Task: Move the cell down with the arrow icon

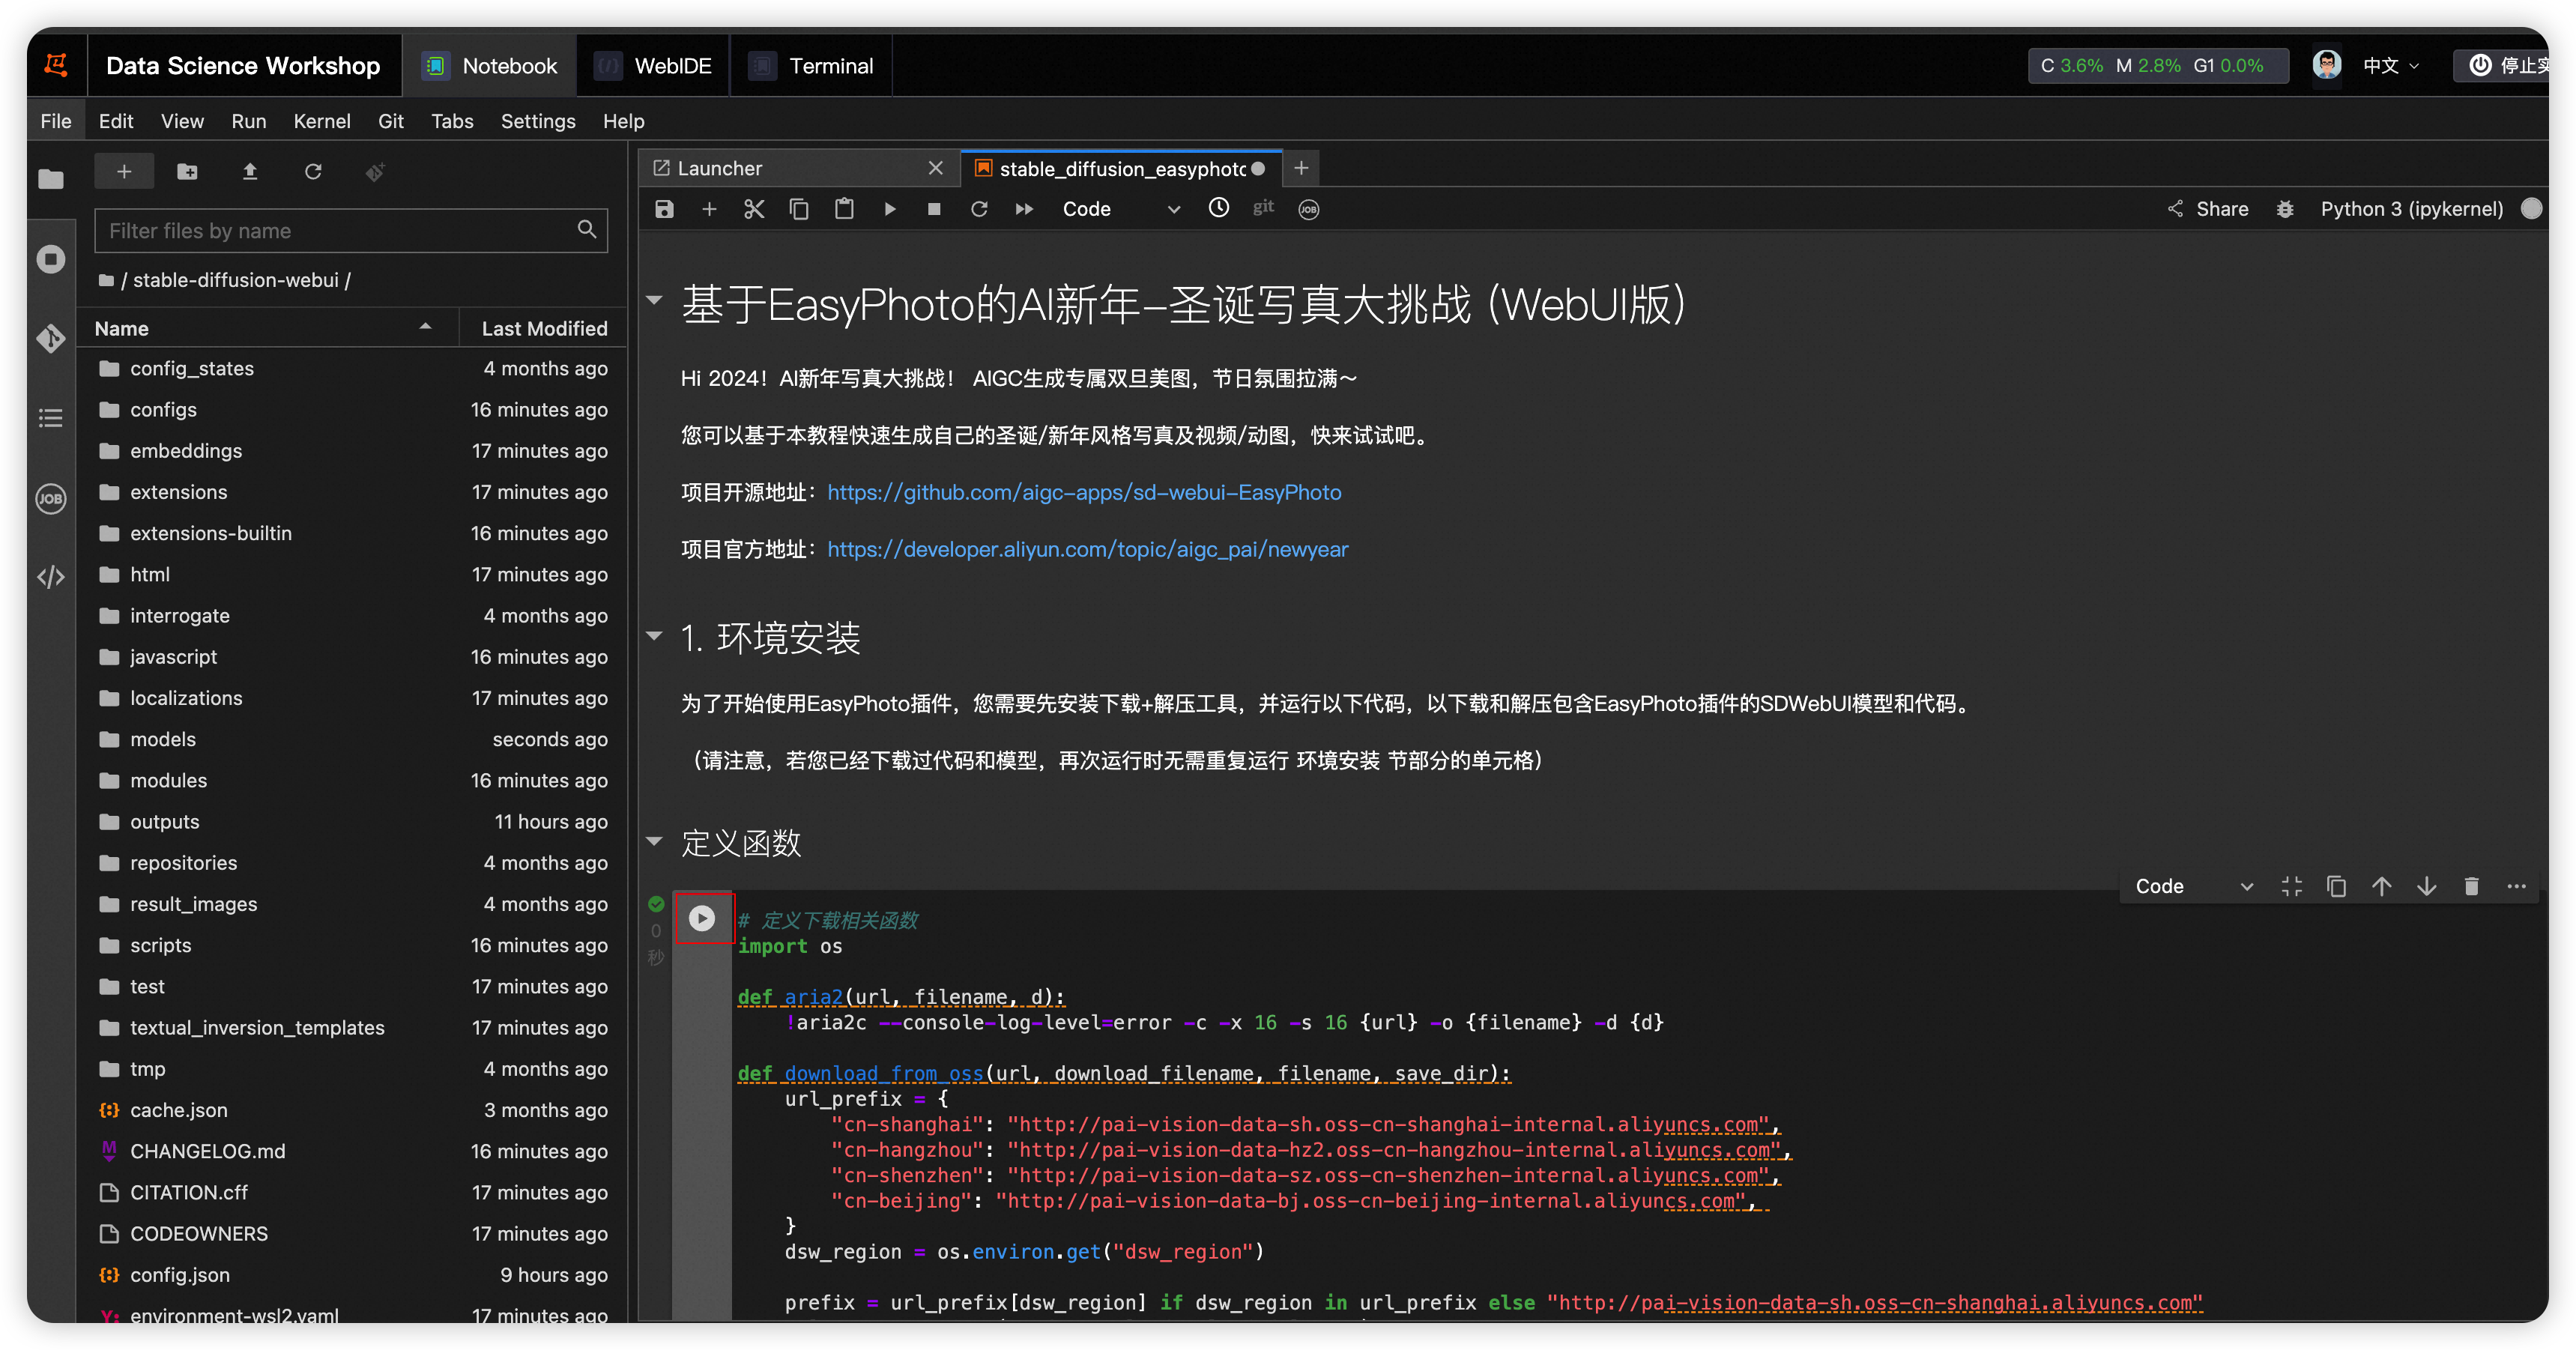Action: 2426,886
